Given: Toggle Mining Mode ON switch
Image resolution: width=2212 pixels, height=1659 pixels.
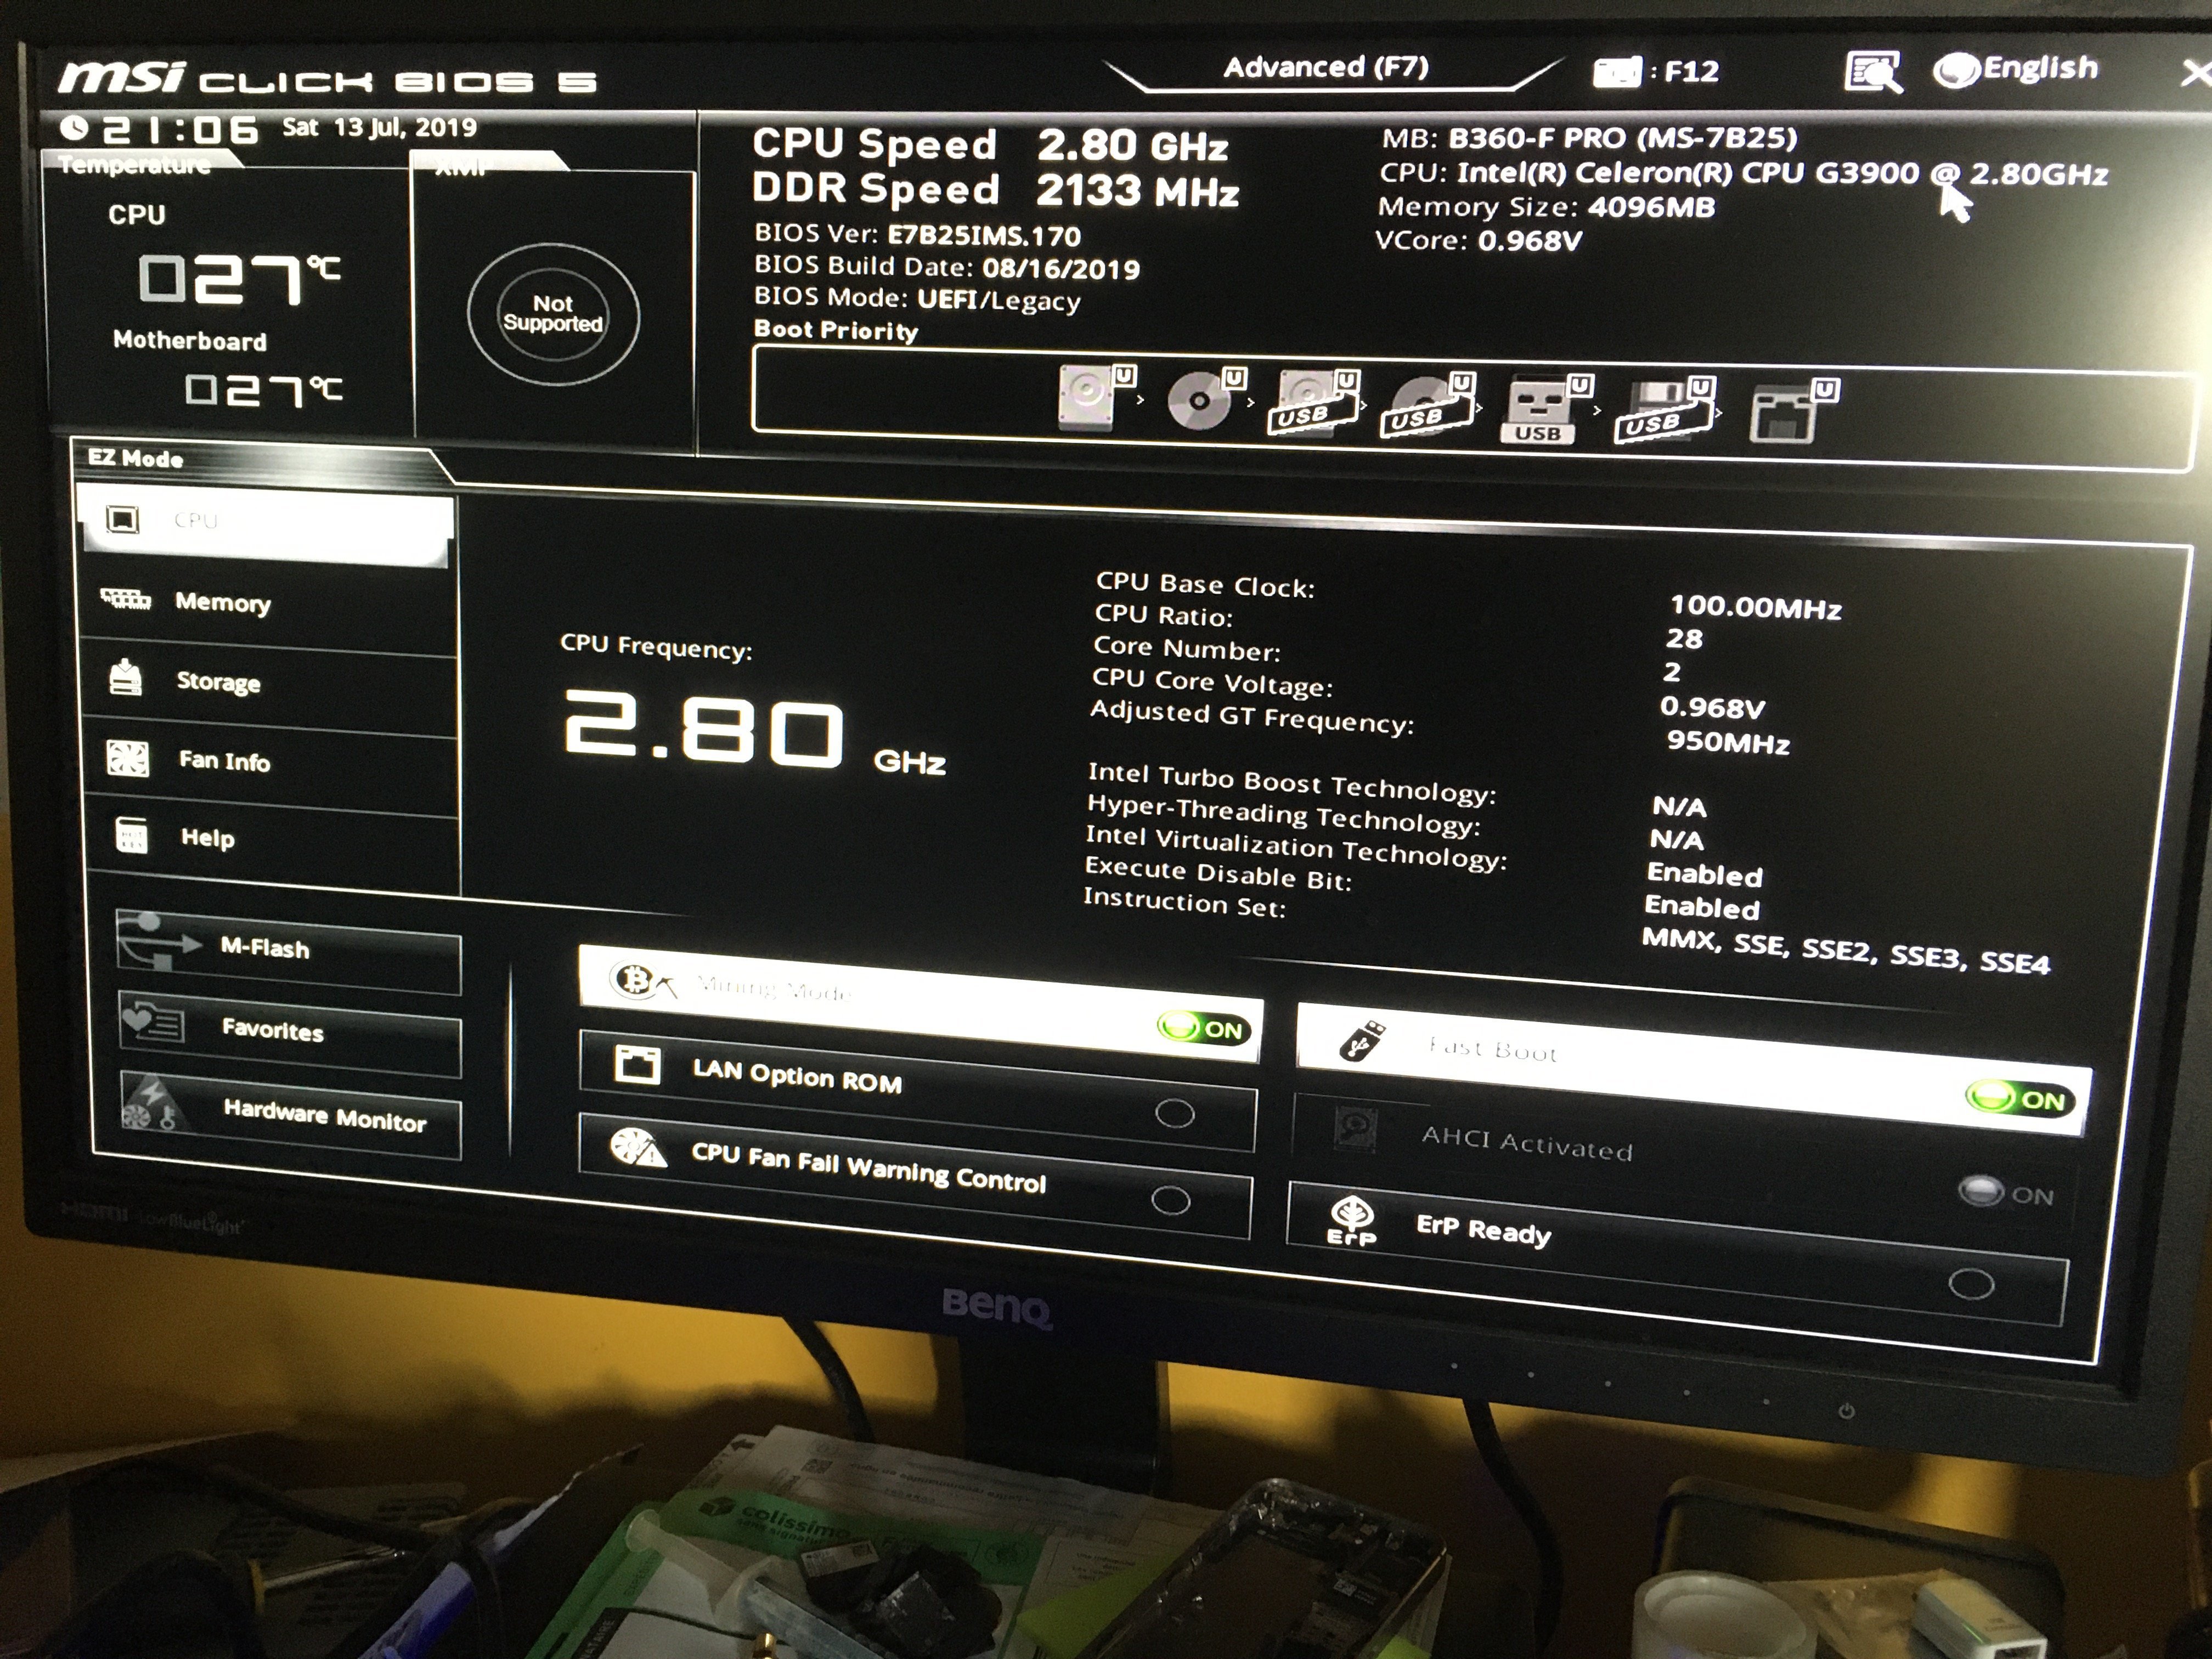Looking at the screenshot, I should 1203,1029.
